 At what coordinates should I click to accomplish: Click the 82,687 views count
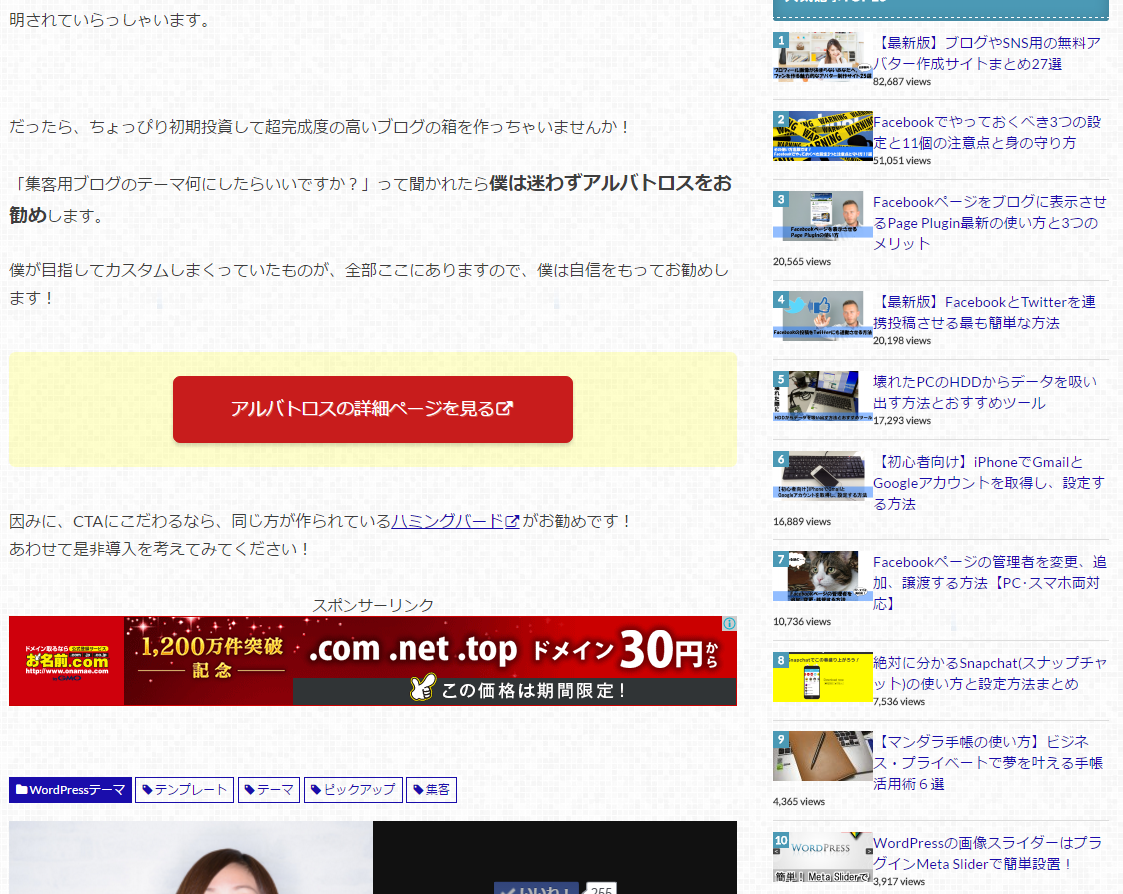tap(902, 82)
